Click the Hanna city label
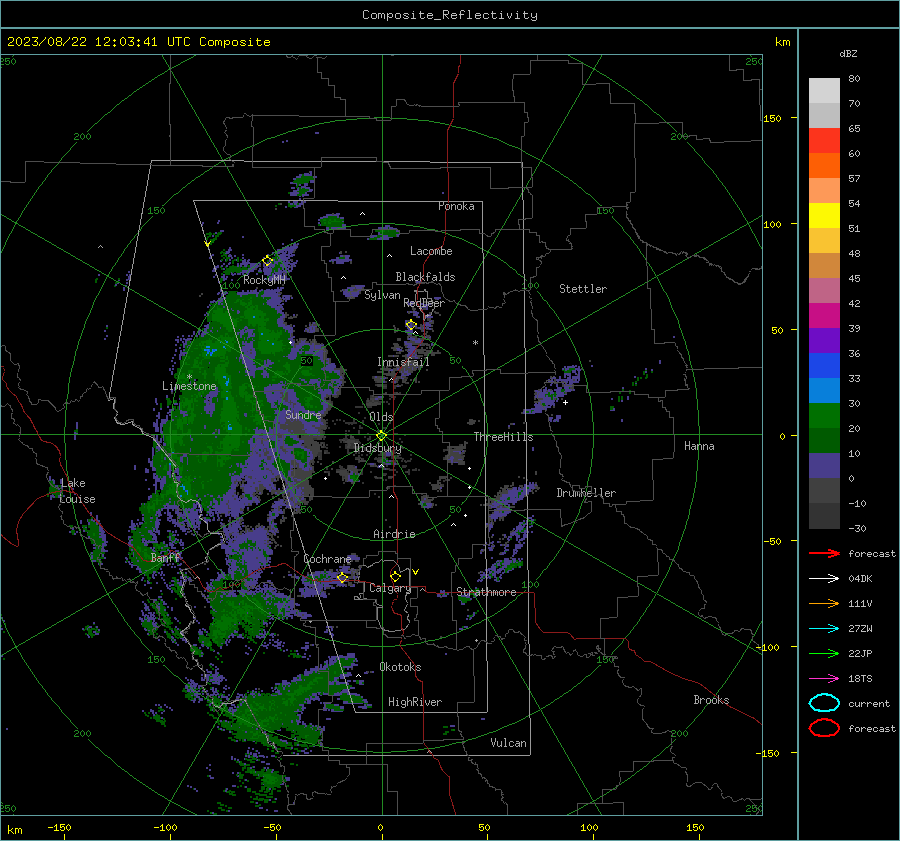The width and height of the screenshot is (900, 841). click(x=699, y=446)
